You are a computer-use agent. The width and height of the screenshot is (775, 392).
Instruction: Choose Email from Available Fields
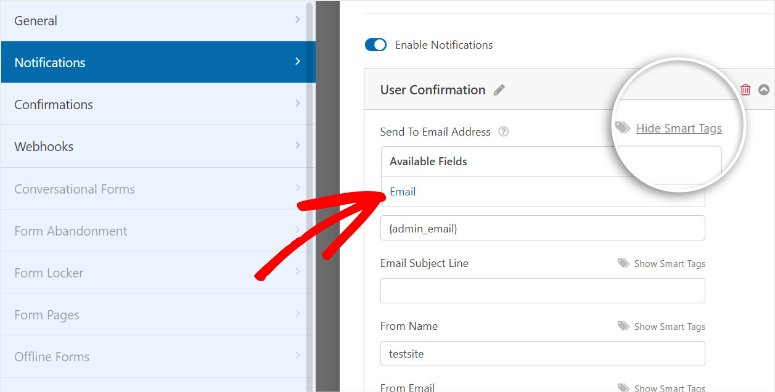403,192
